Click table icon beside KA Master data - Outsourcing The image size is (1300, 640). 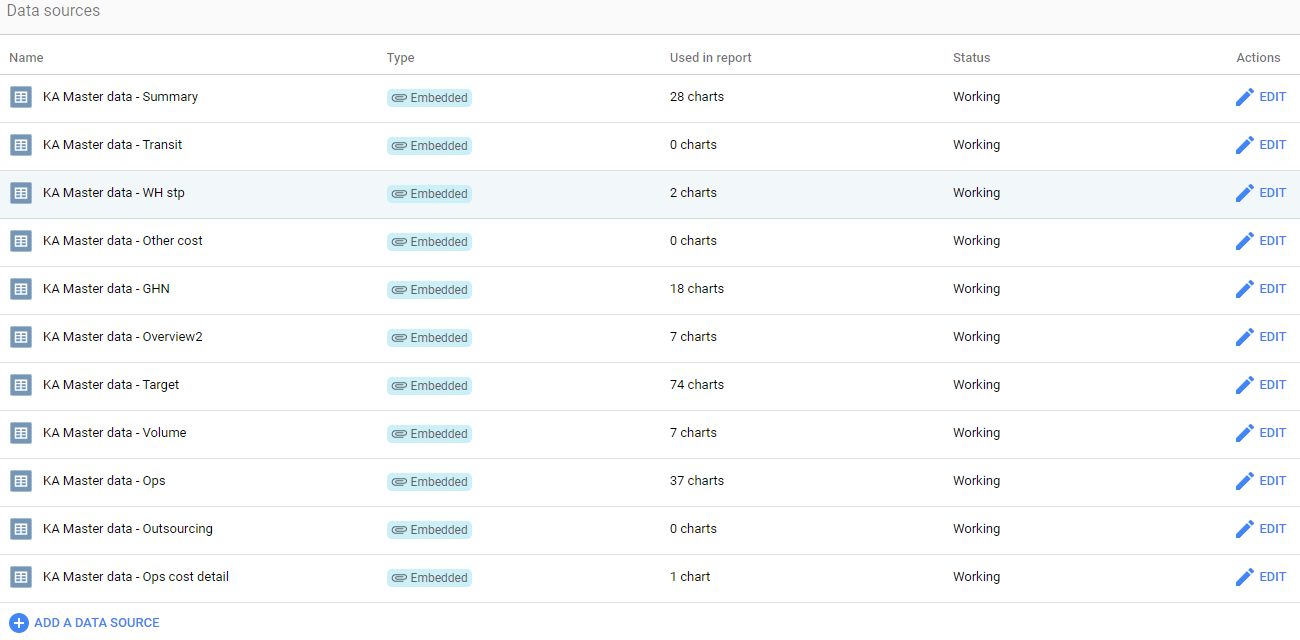point(21,529)
